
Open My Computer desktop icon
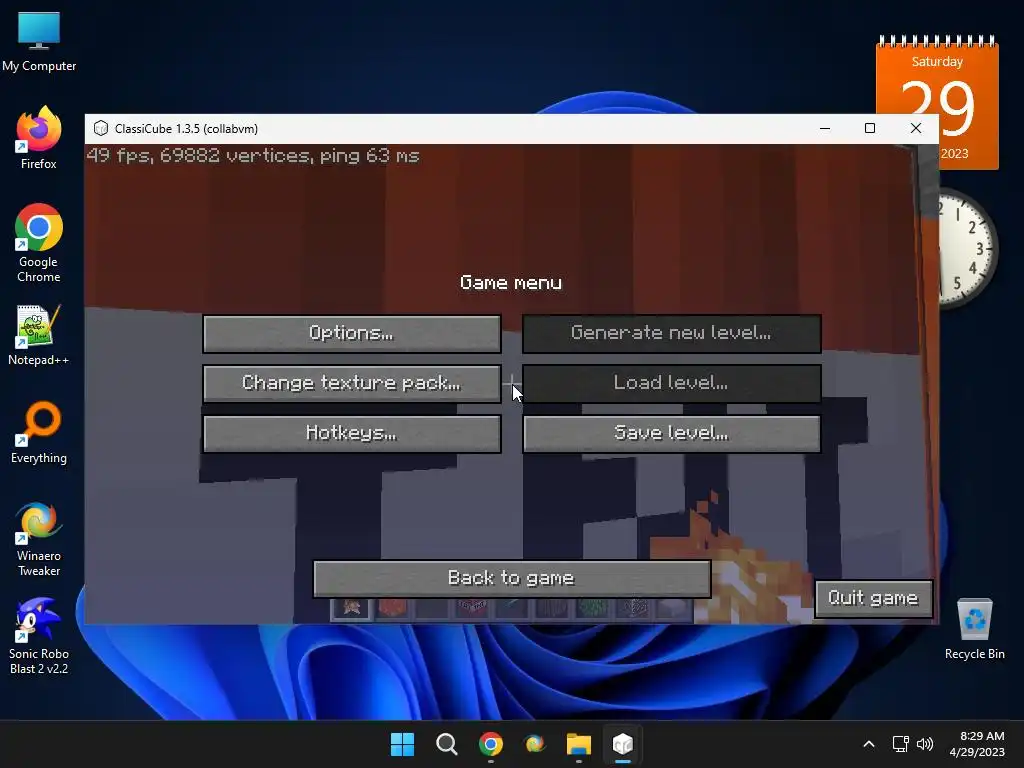[39, 41]
